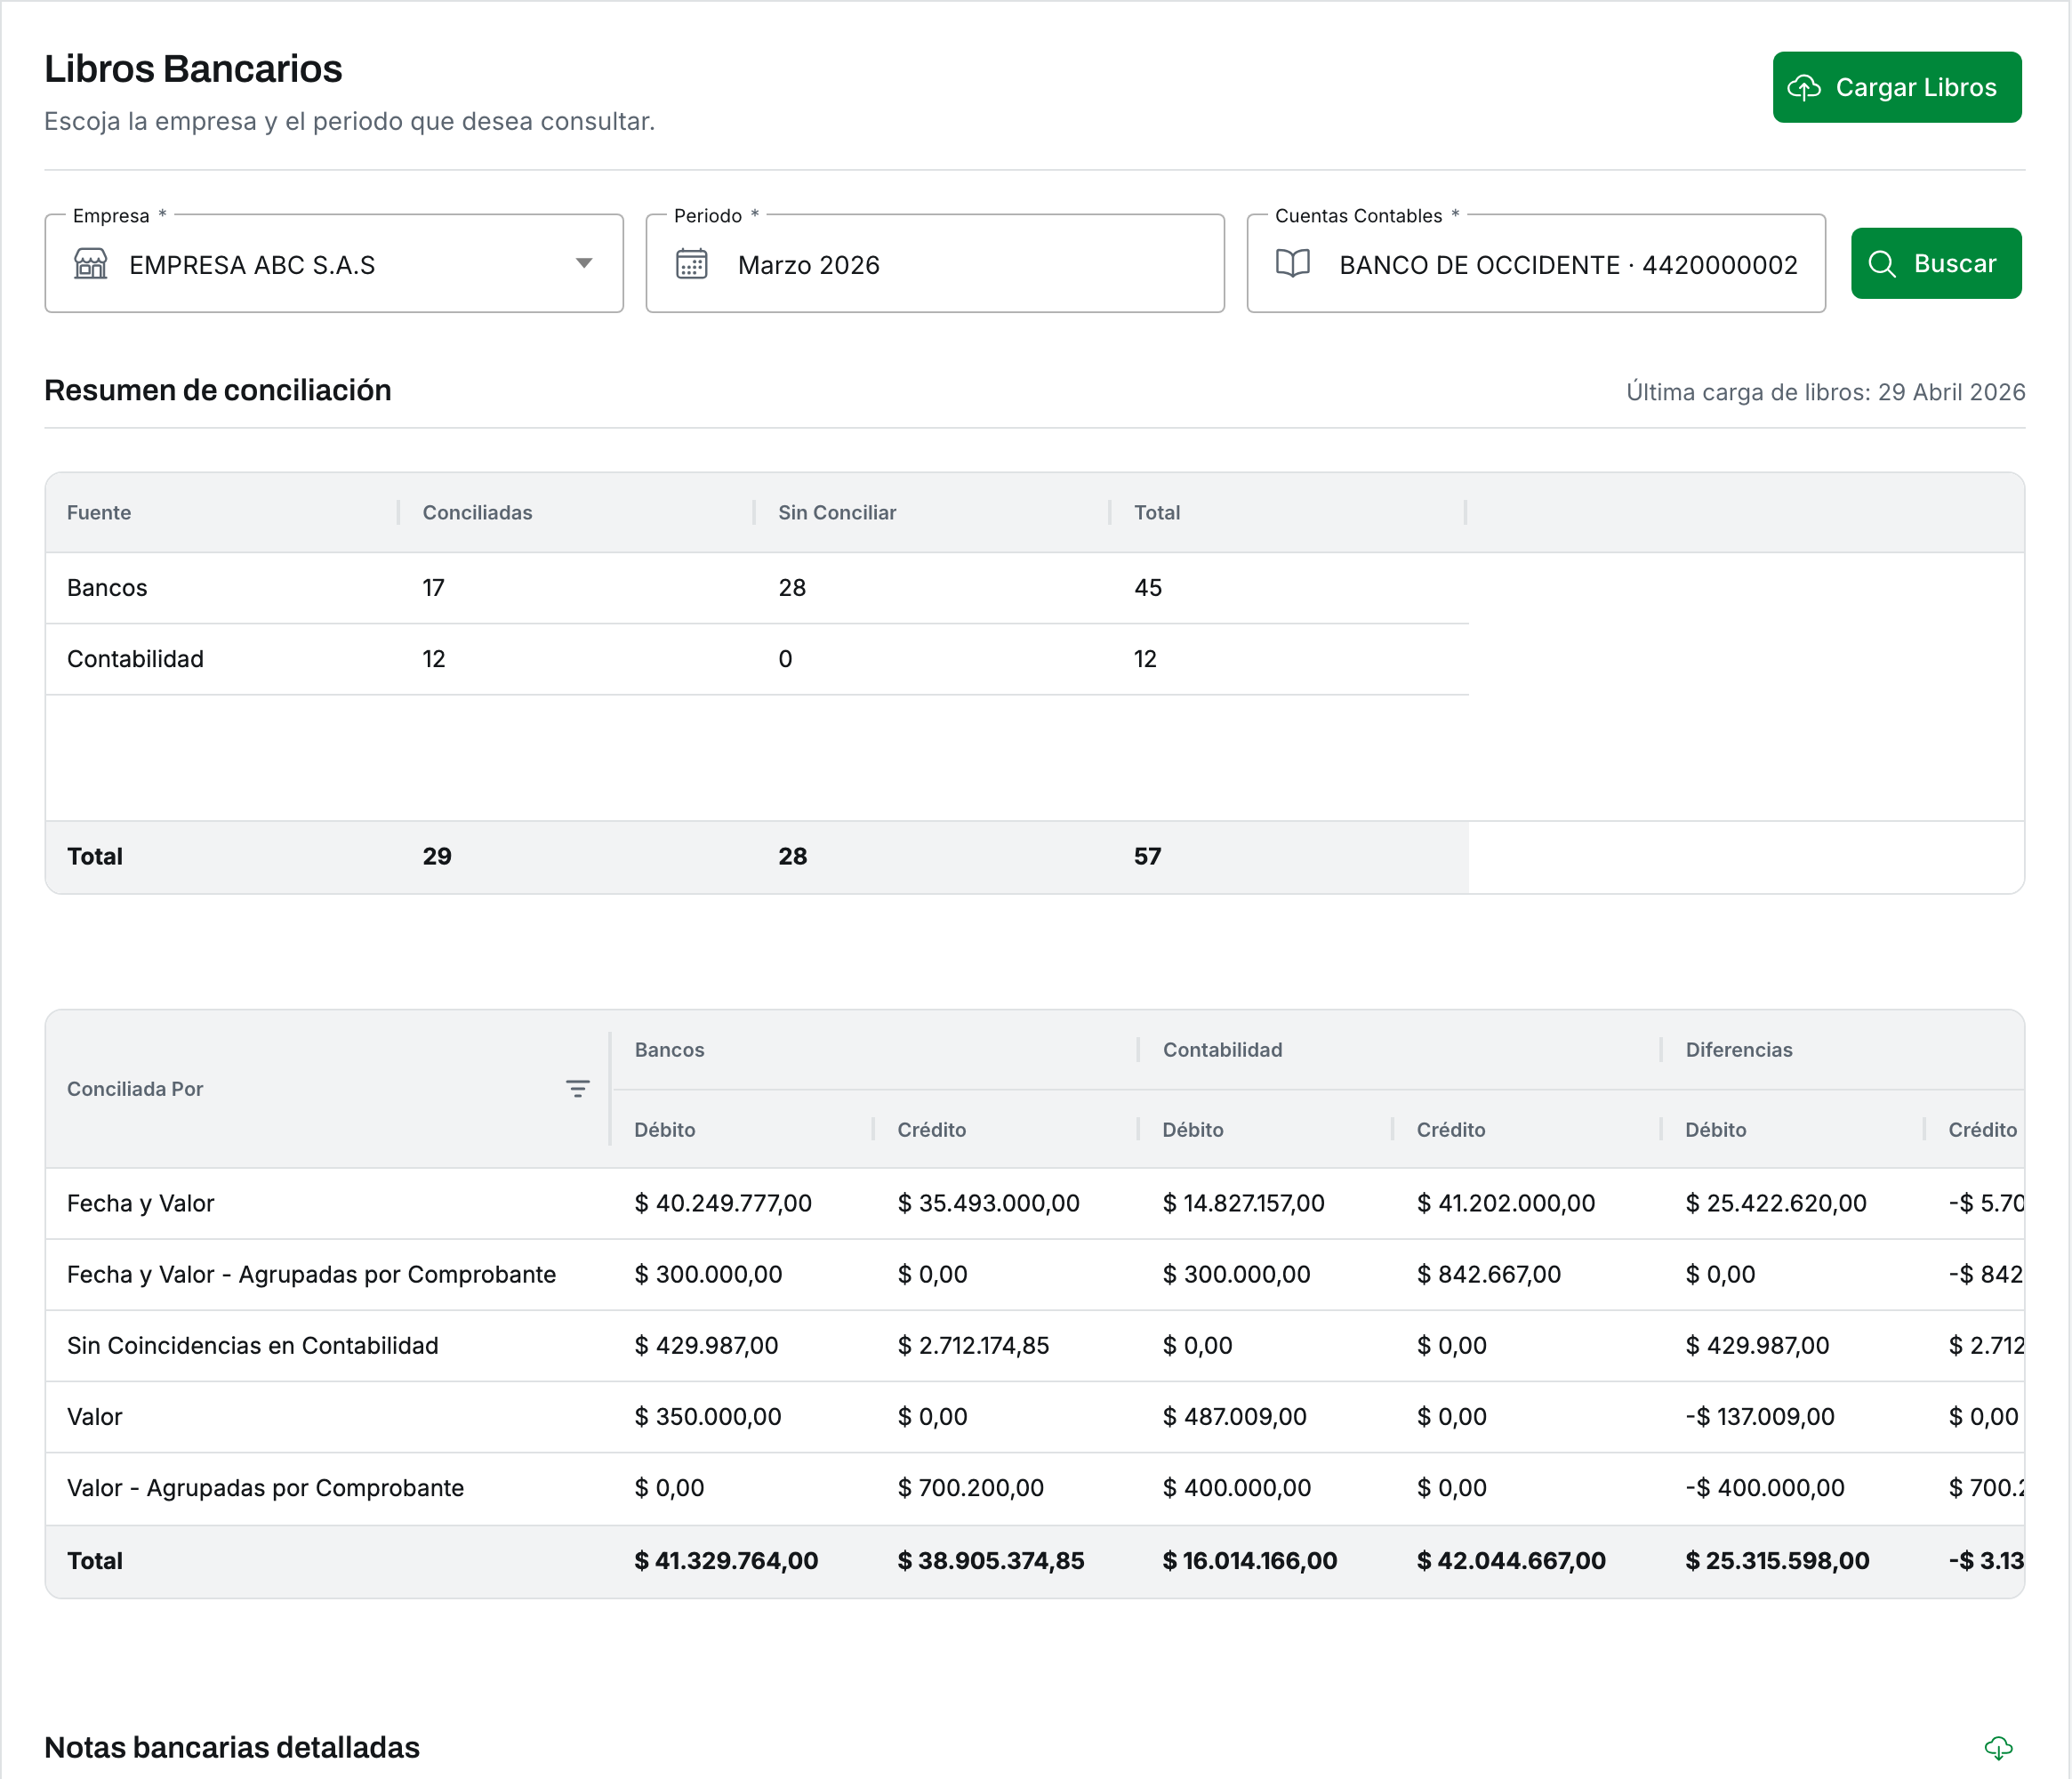Click the value $ 842.667,00
This screenshot has width=2072, height=1779.
point(1488,1275)
